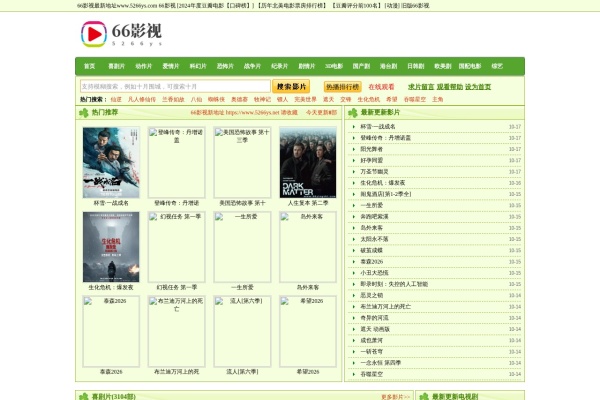Open the 【历年北美电影票房排行榜】 top link
This screenshot has width=600, height=400.
point(292,6)
